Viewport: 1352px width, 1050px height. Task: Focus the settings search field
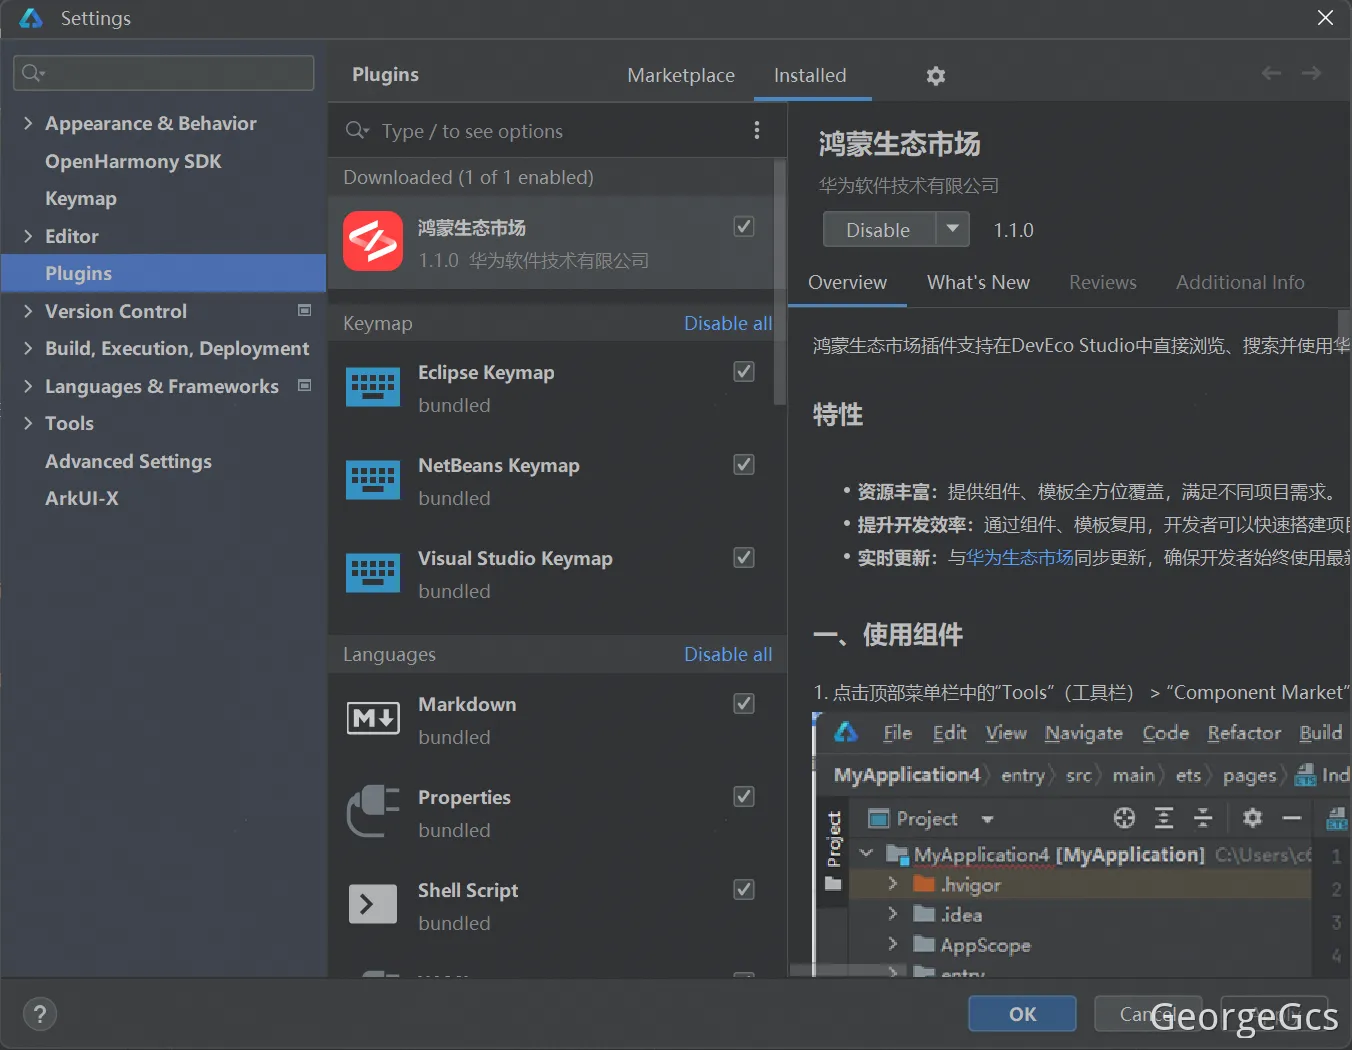164,73
